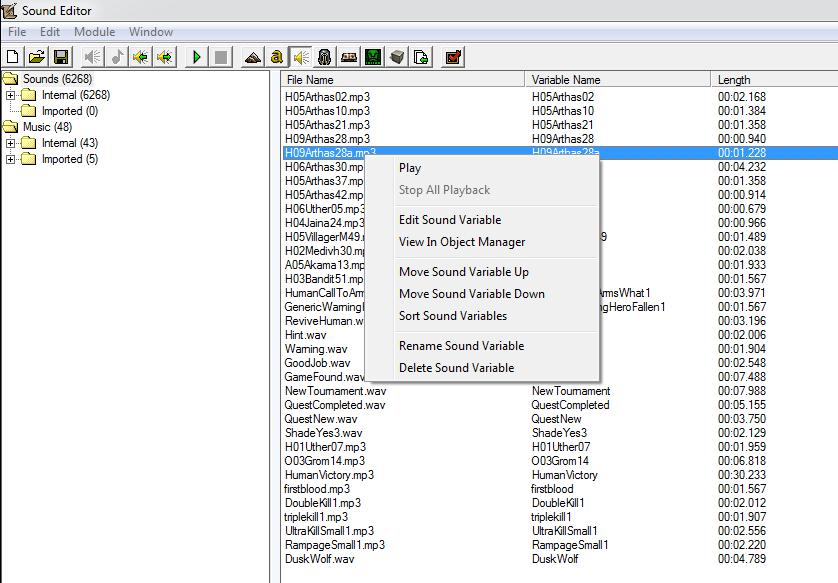Open the Terrain Editor mountain icon
Screen dimensions: 838x583
[252, 57]
